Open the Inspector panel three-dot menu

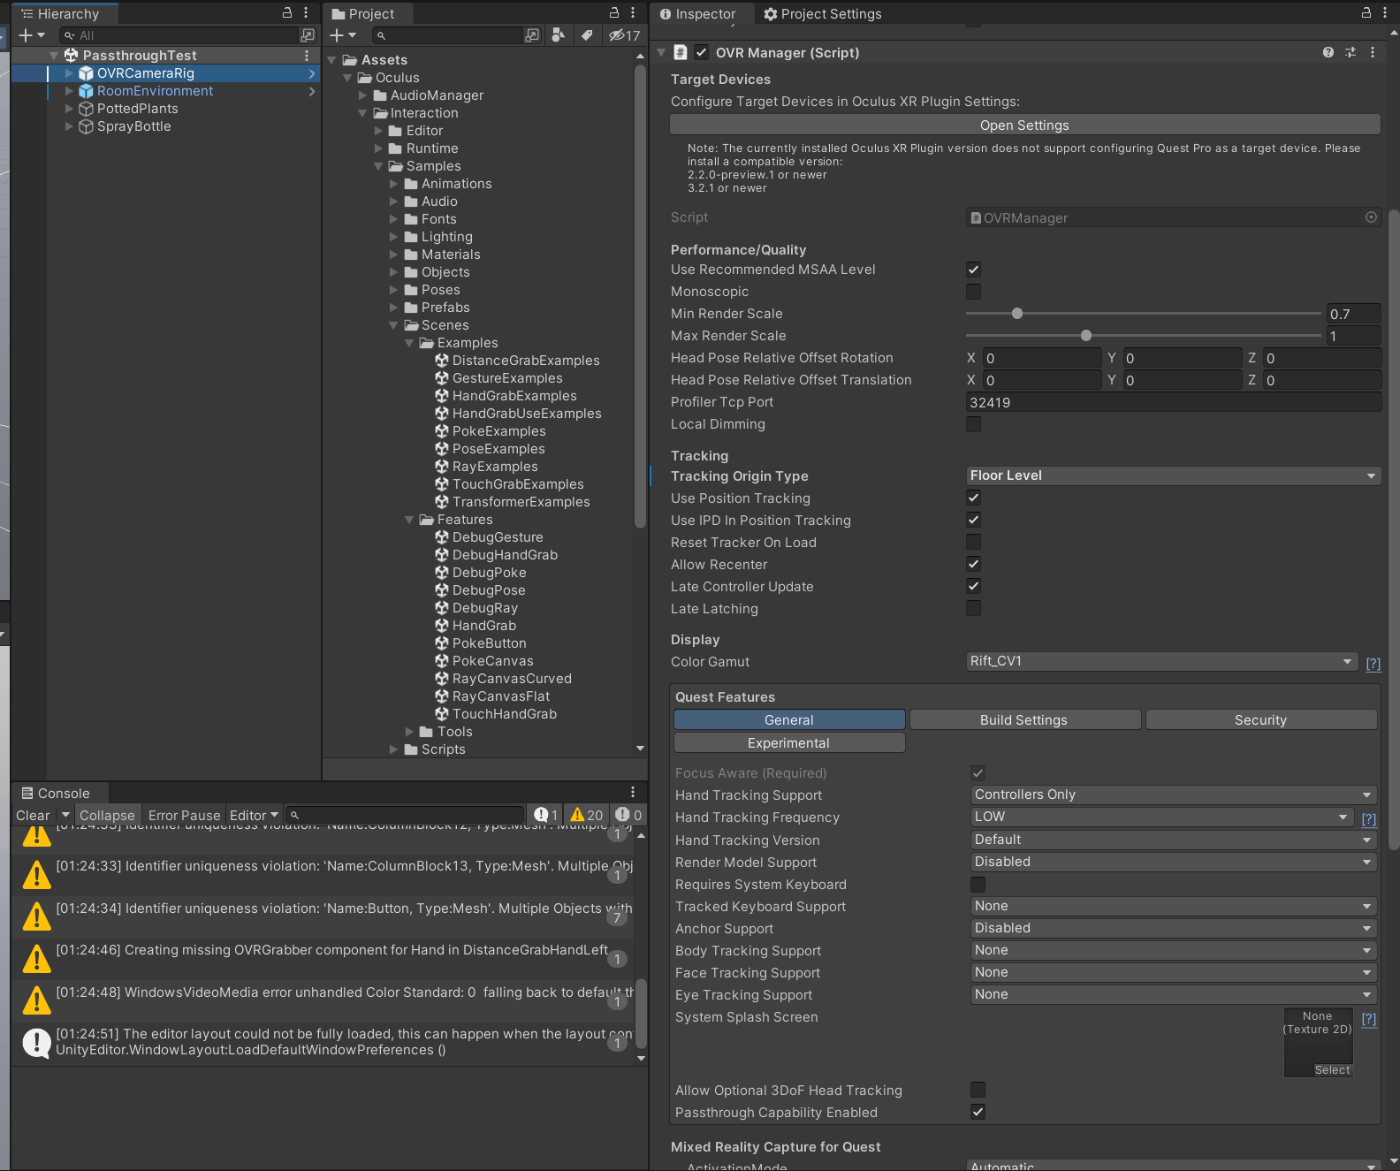pyautogui.click(x=1385, y=13)
